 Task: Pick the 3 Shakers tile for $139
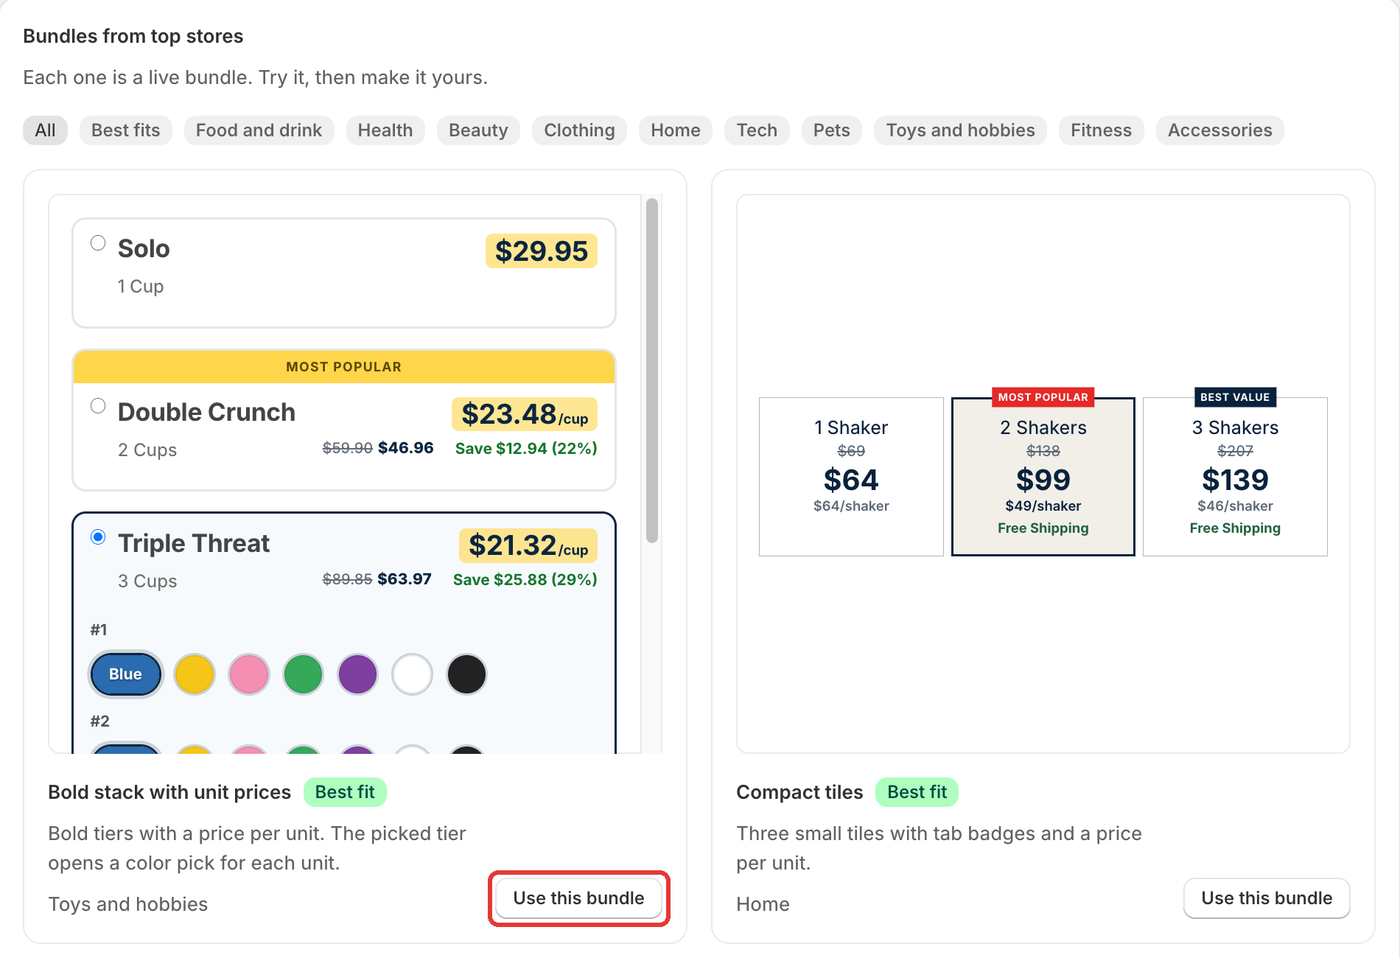1235,476
